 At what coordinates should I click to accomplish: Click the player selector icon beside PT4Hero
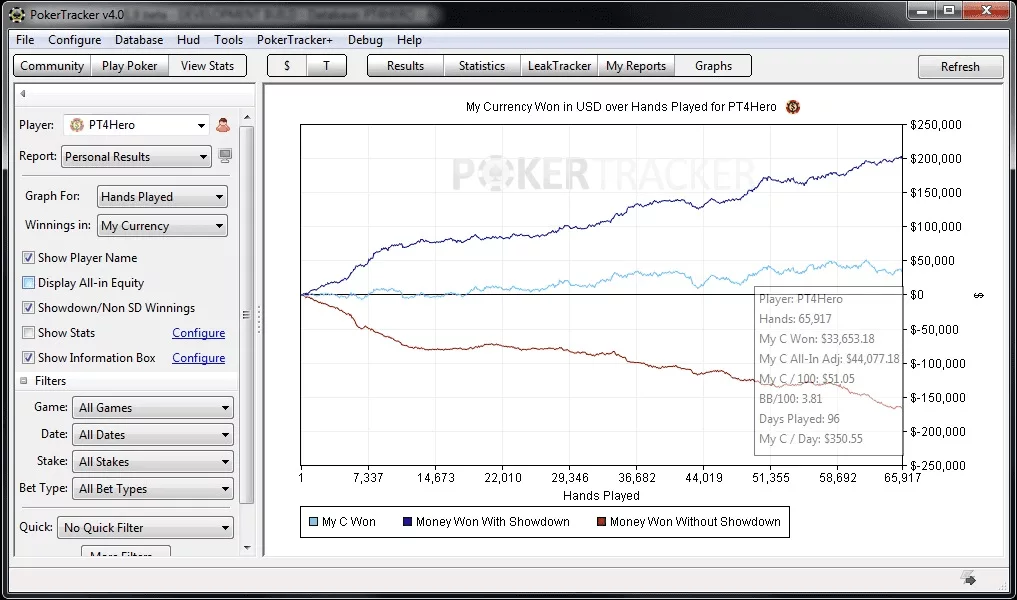[222, 125]
